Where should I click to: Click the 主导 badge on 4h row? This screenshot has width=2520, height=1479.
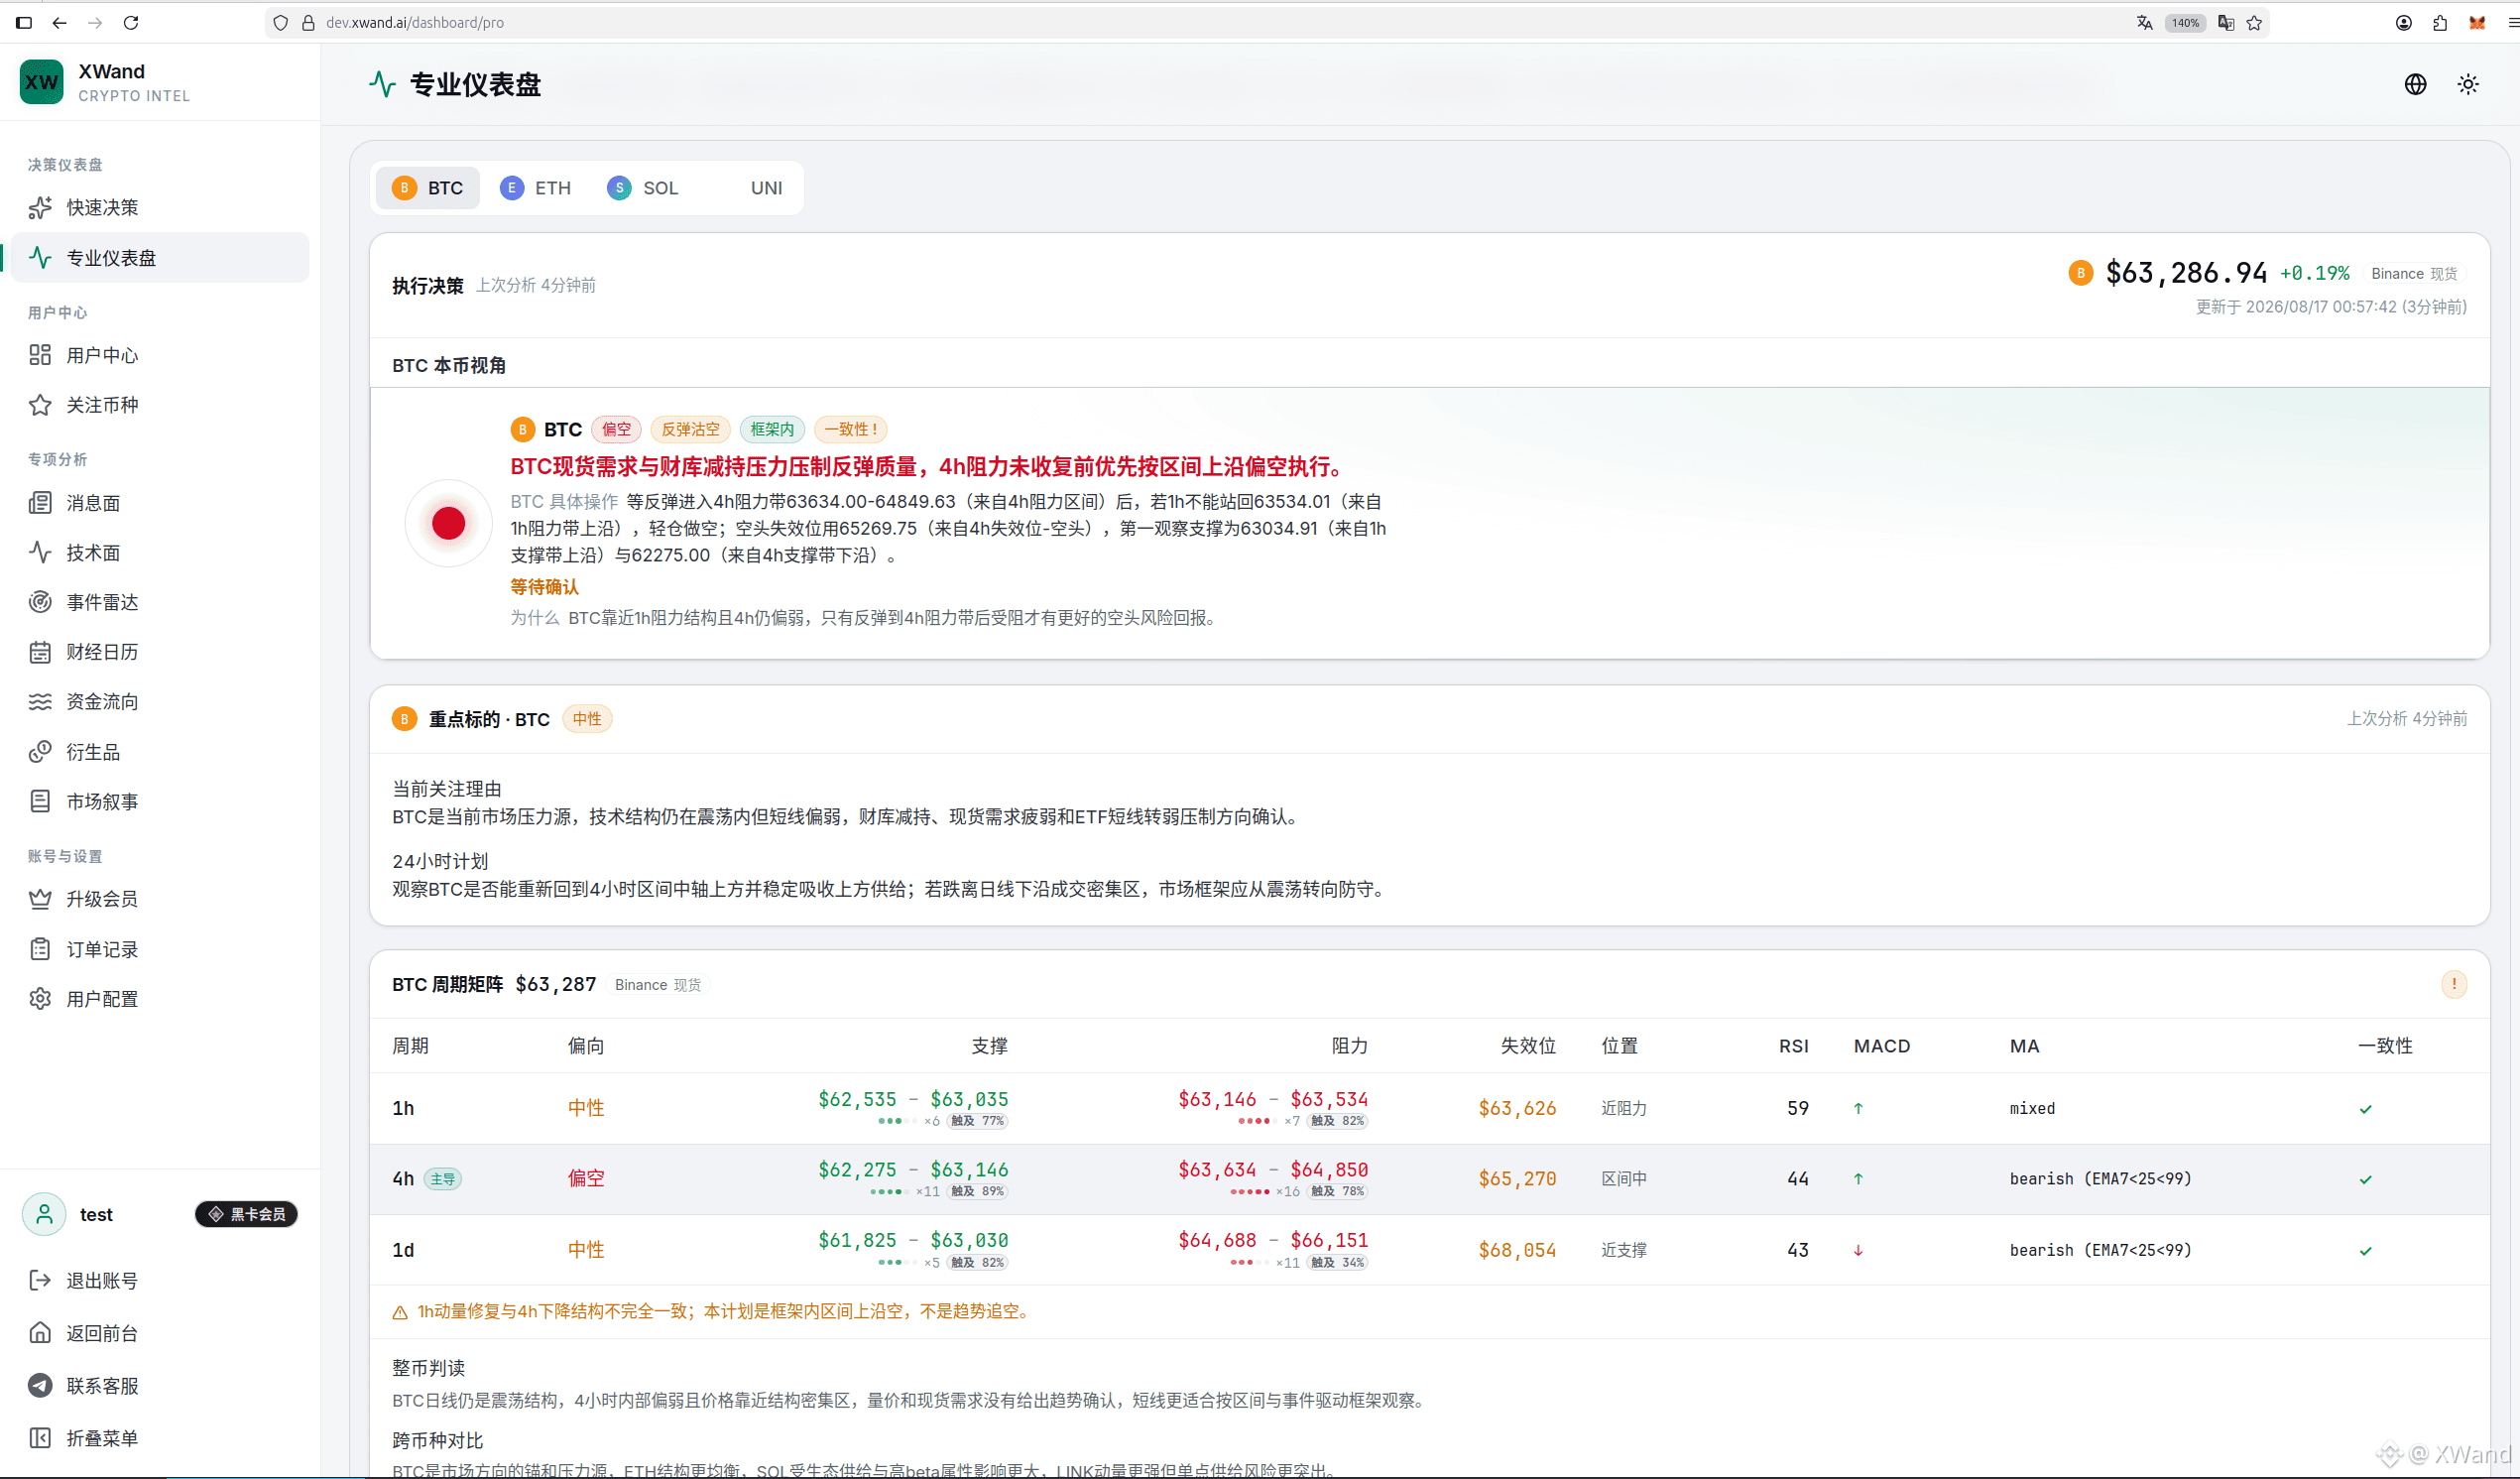(442, 1179)
